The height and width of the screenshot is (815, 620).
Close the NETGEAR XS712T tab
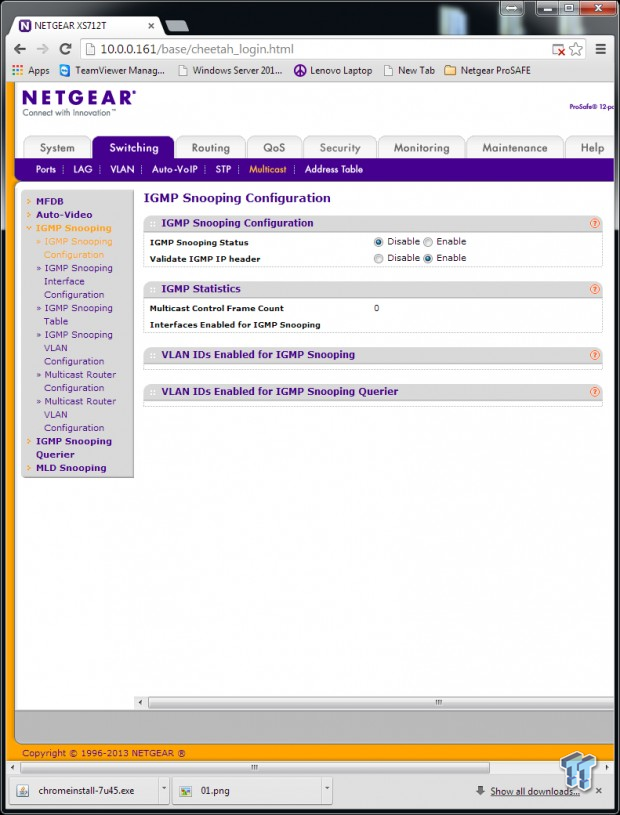click(151, 25)
